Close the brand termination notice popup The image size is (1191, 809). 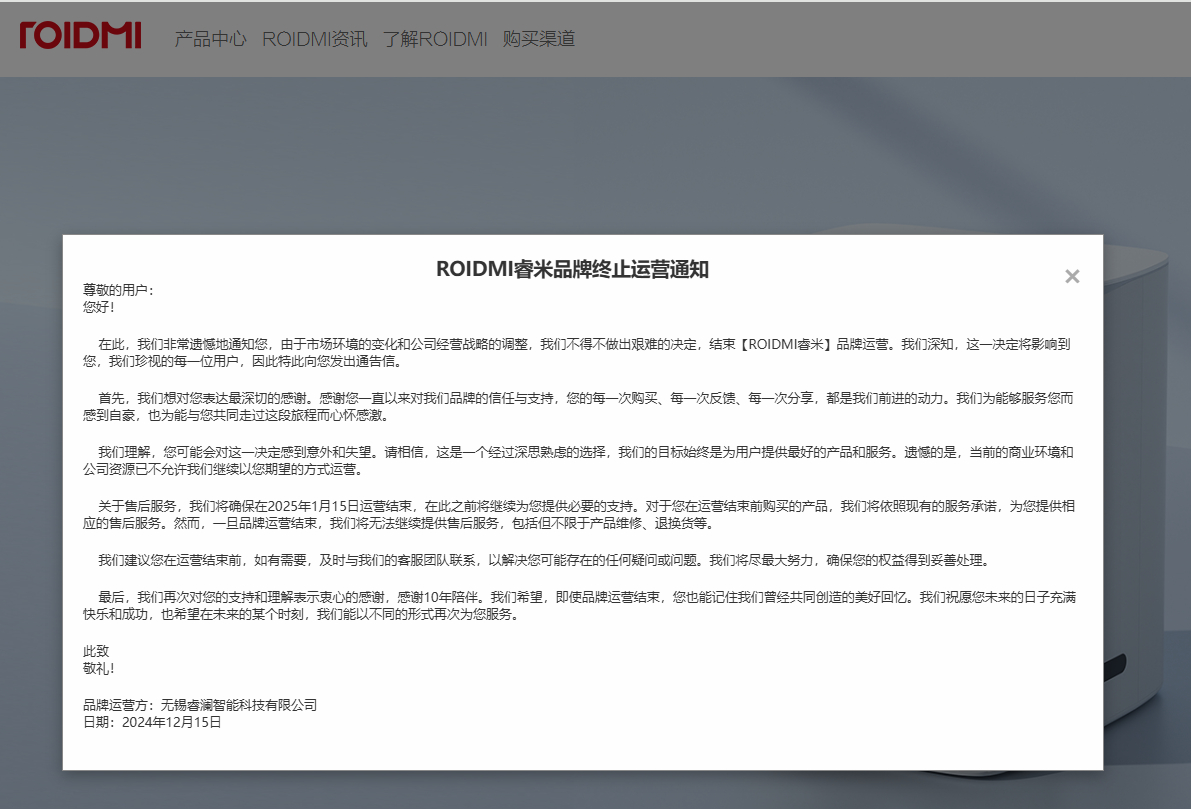coord(1072,276)
